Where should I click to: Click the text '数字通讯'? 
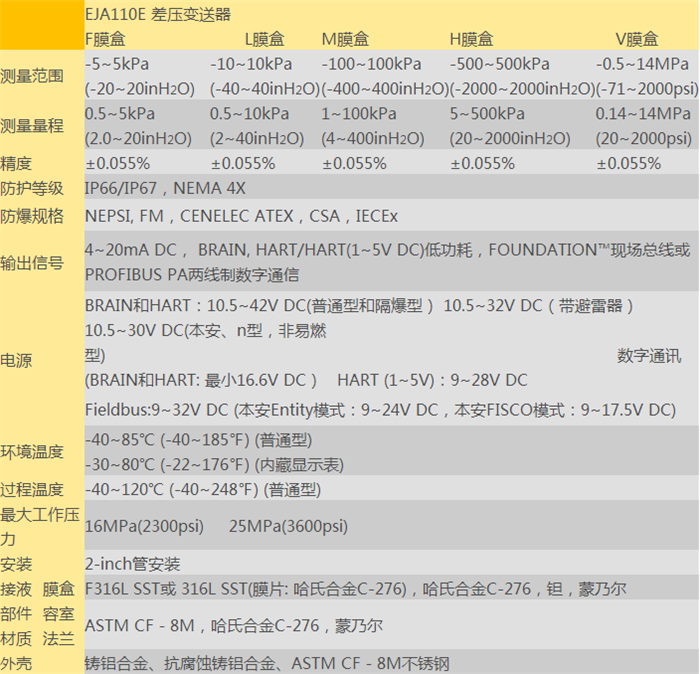tap(649, 356)
